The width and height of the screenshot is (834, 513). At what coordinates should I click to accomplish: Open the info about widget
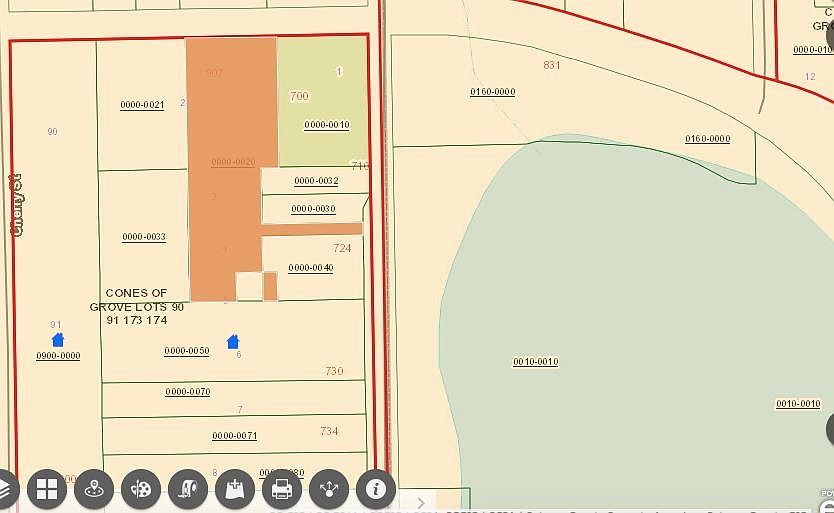click(376, 489)
